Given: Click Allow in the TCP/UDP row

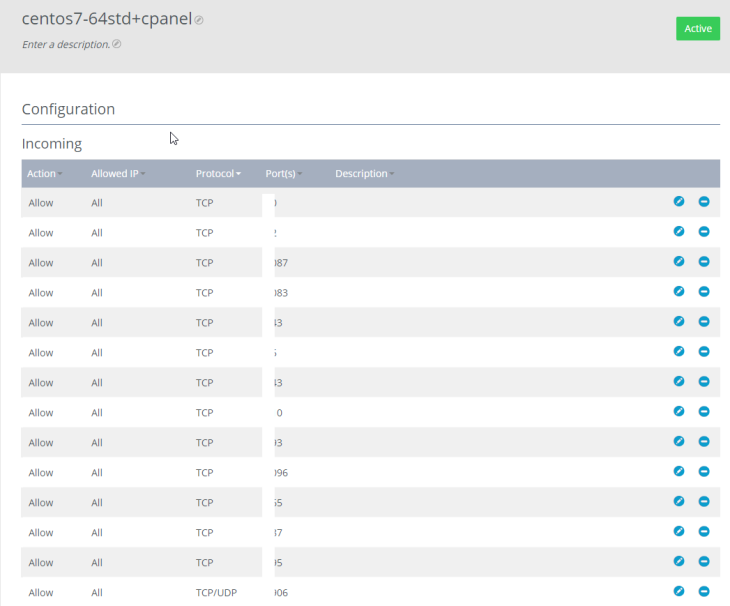Looking at the screenshot, I should coord(41,593).
